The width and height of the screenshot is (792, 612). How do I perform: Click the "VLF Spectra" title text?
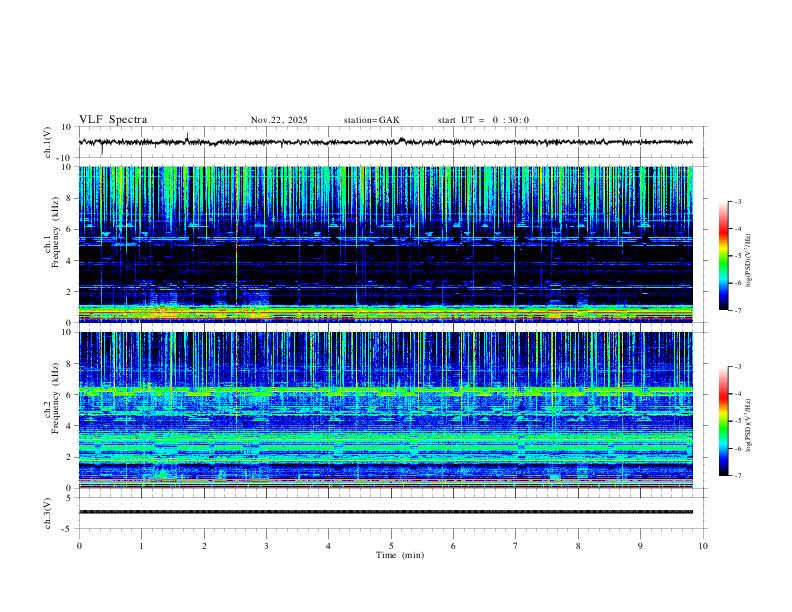click(x=113, y=120)
